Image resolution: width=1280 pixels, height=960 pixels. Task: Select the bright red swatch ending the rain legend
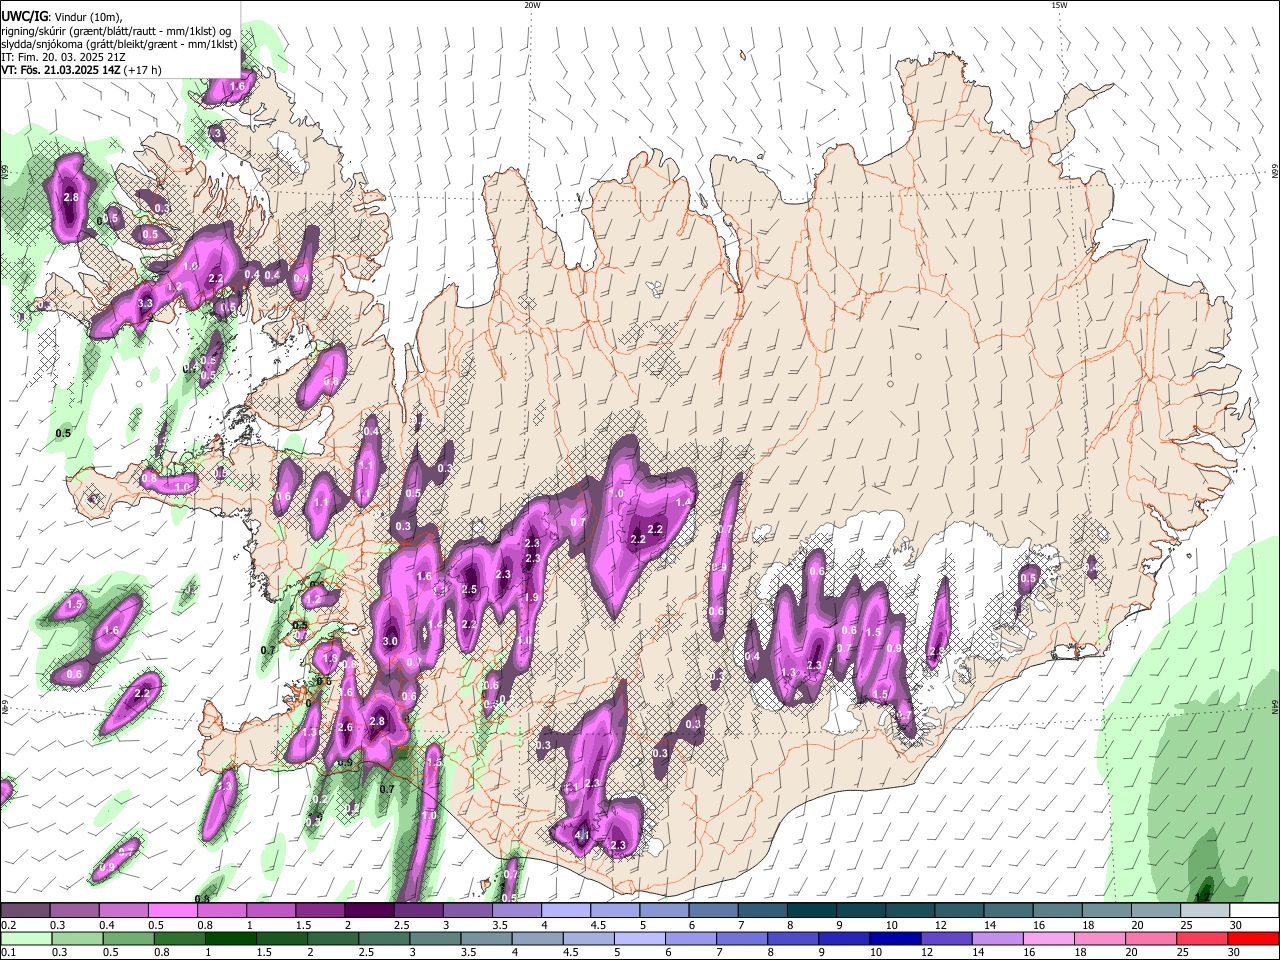tap(1254, 938)
